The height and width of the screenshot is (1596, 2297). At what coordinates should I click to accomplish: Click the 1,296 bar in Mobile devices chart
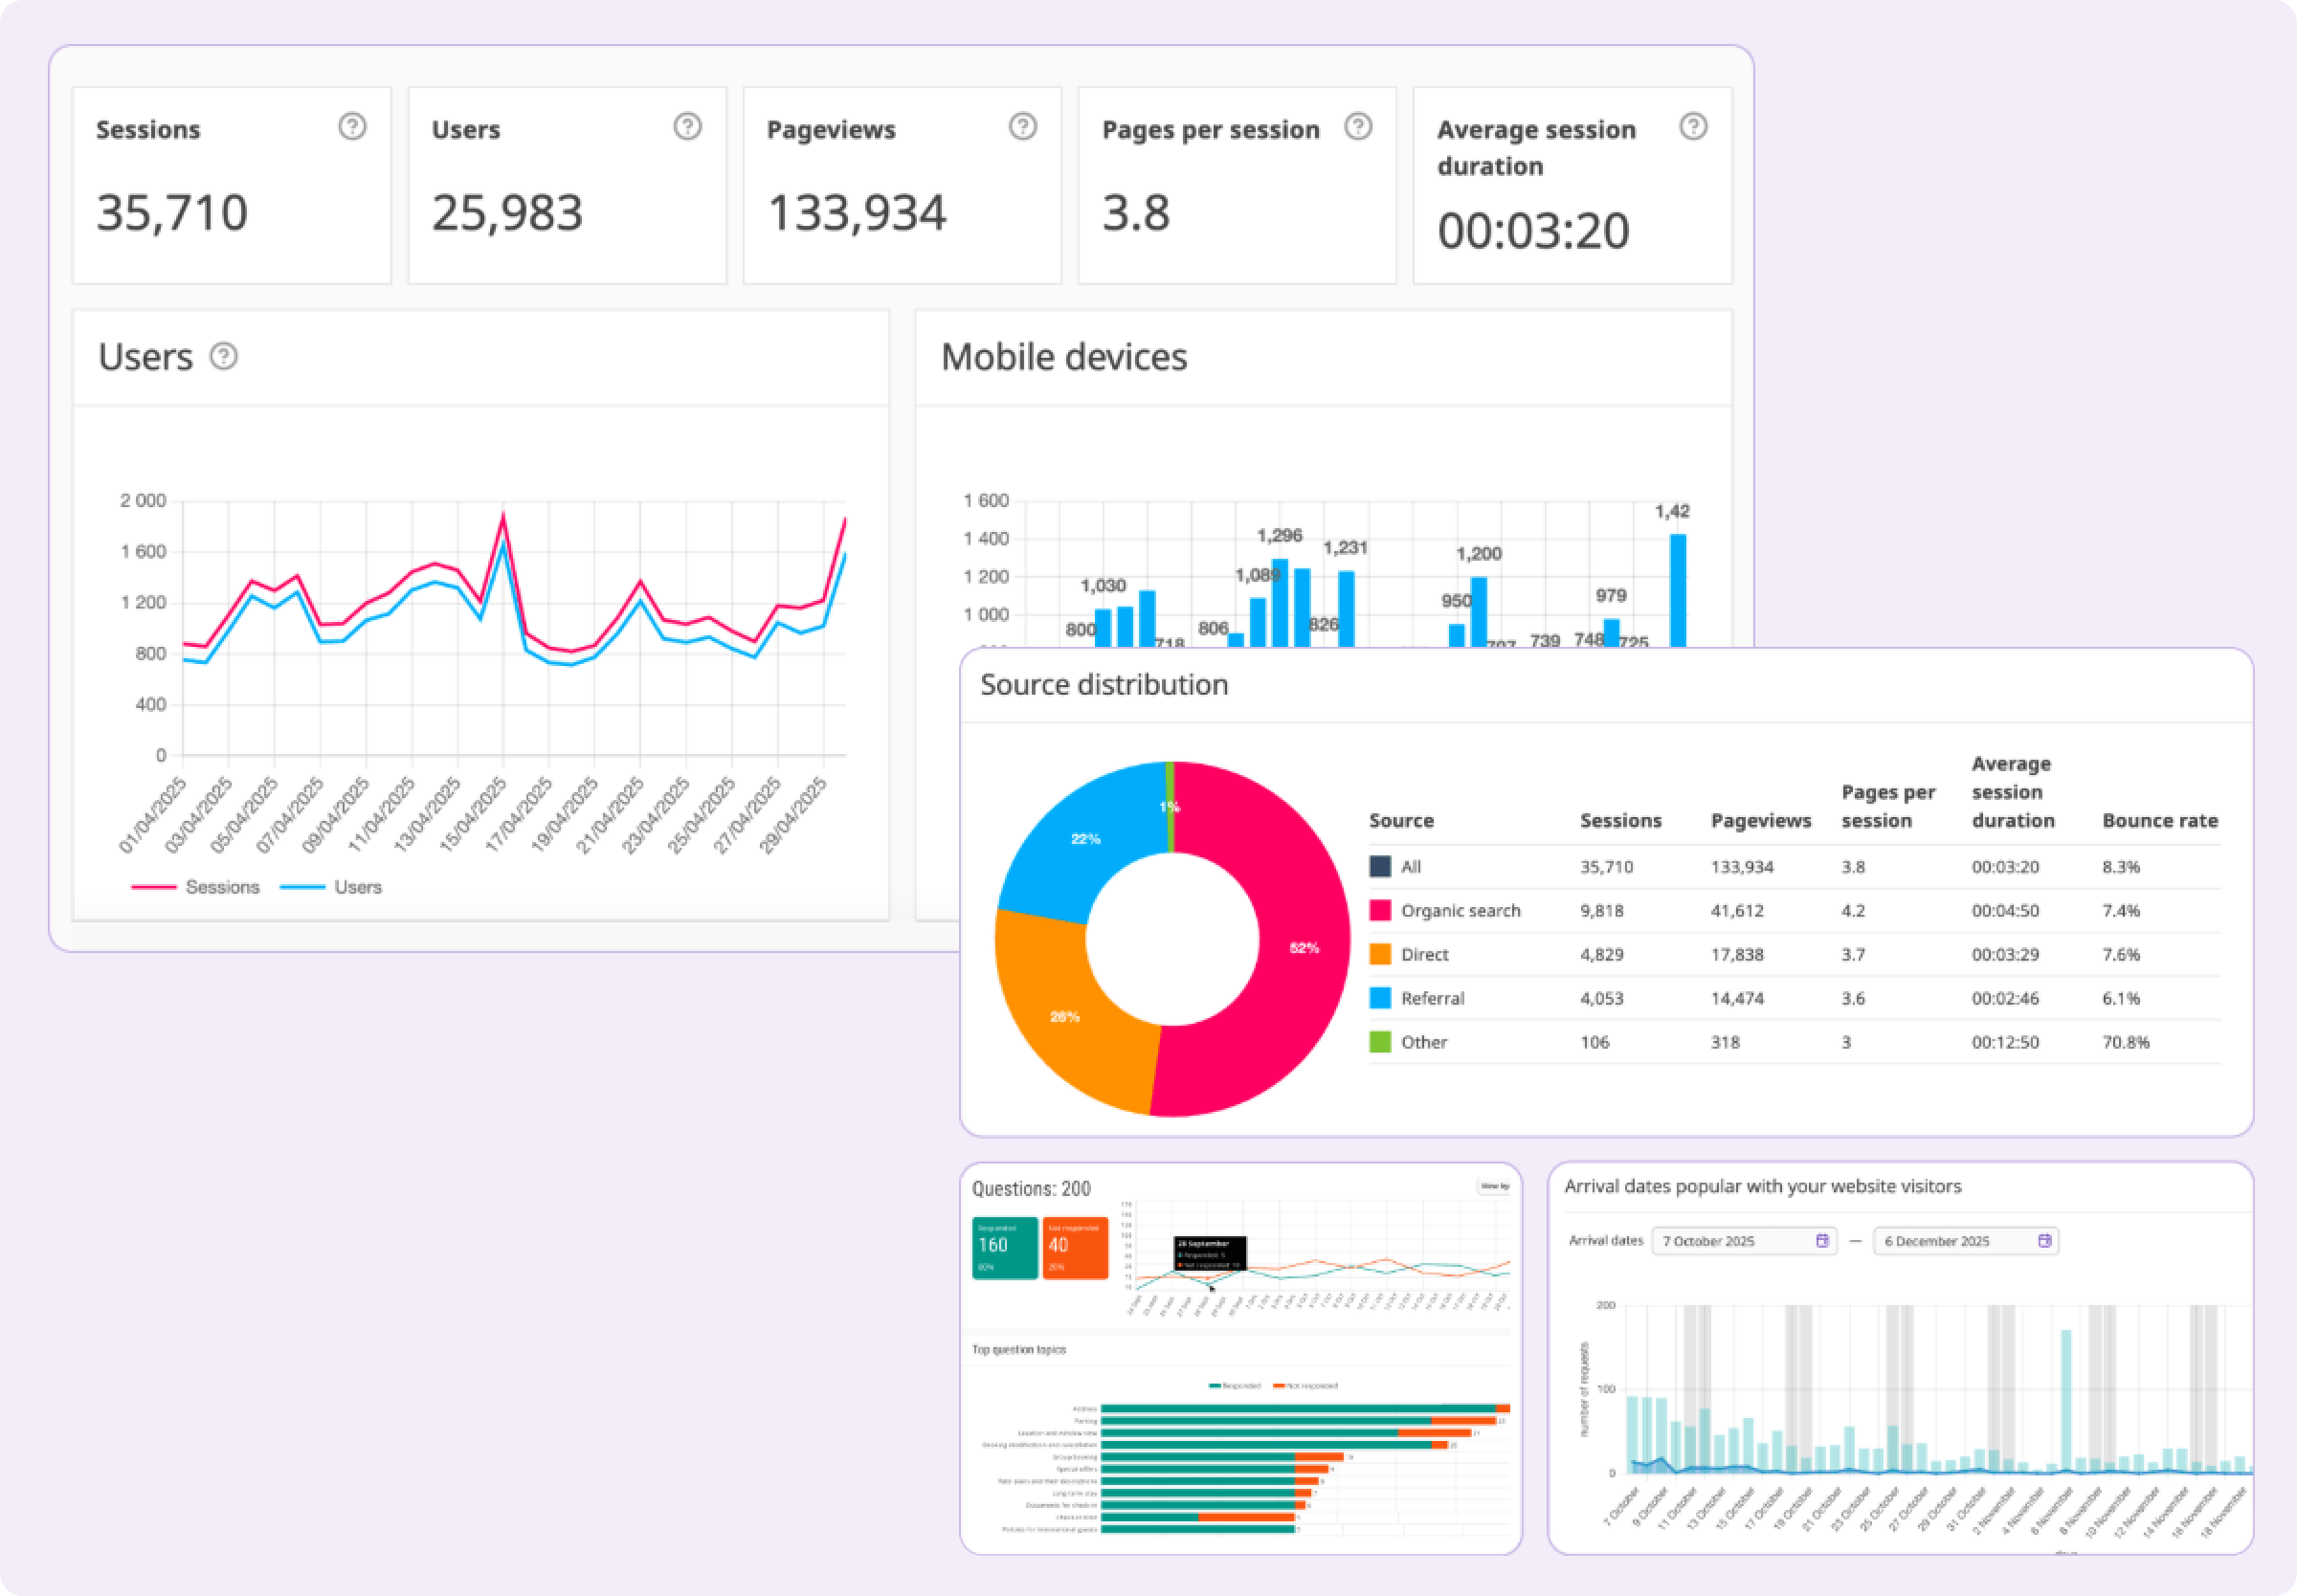coord(1279,603)
